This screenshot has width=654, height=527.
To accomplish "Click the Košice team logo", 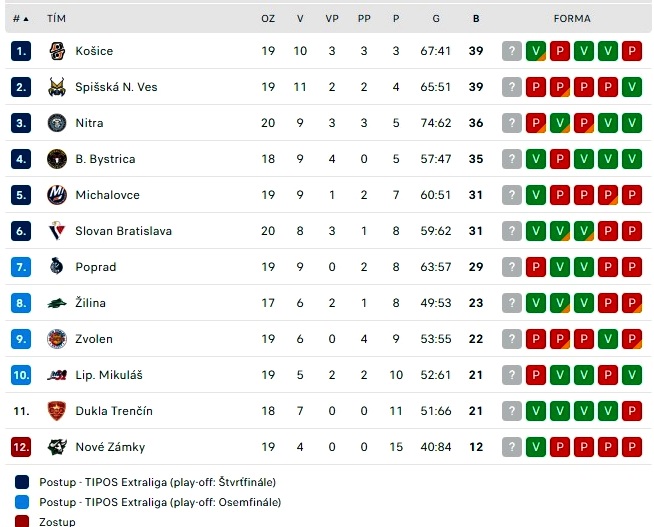I will tap(57, 51).
